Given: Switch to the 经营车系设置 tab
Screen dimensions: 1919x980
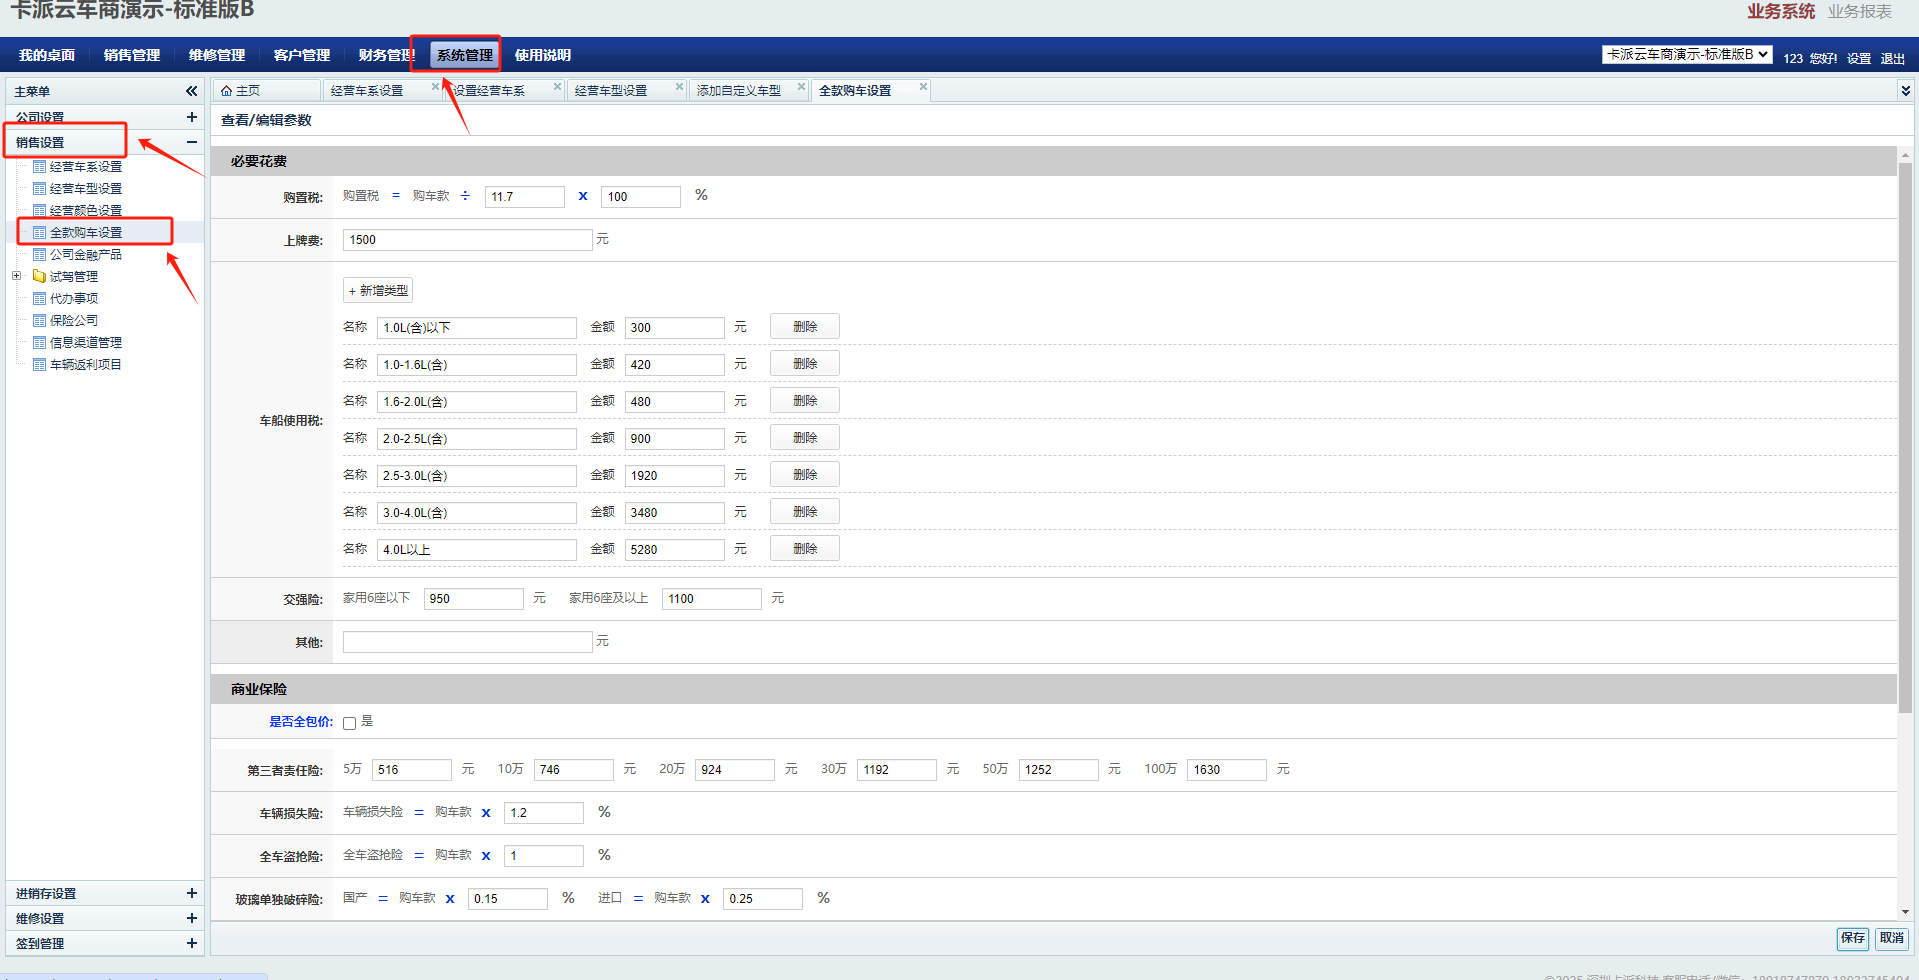Looking at the screenshot, I should point(367,91).
